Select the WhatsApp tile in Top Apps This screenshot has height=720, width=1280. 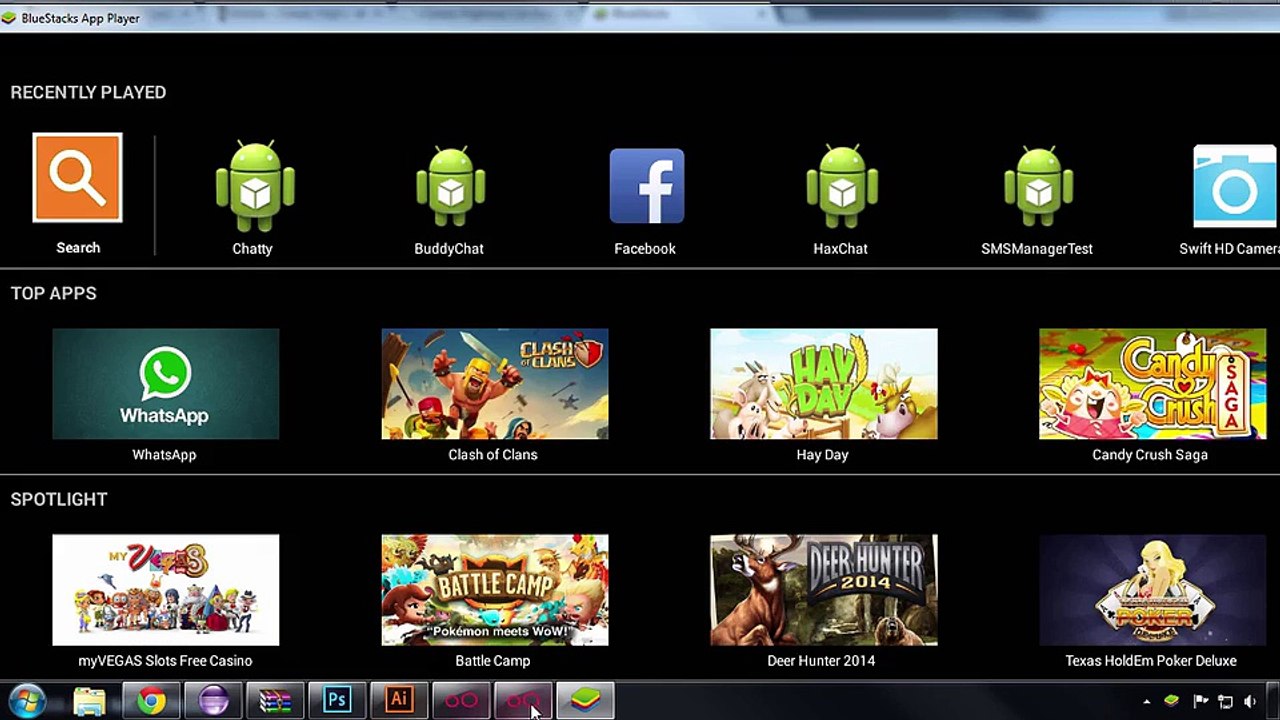[x=166, y=384]
